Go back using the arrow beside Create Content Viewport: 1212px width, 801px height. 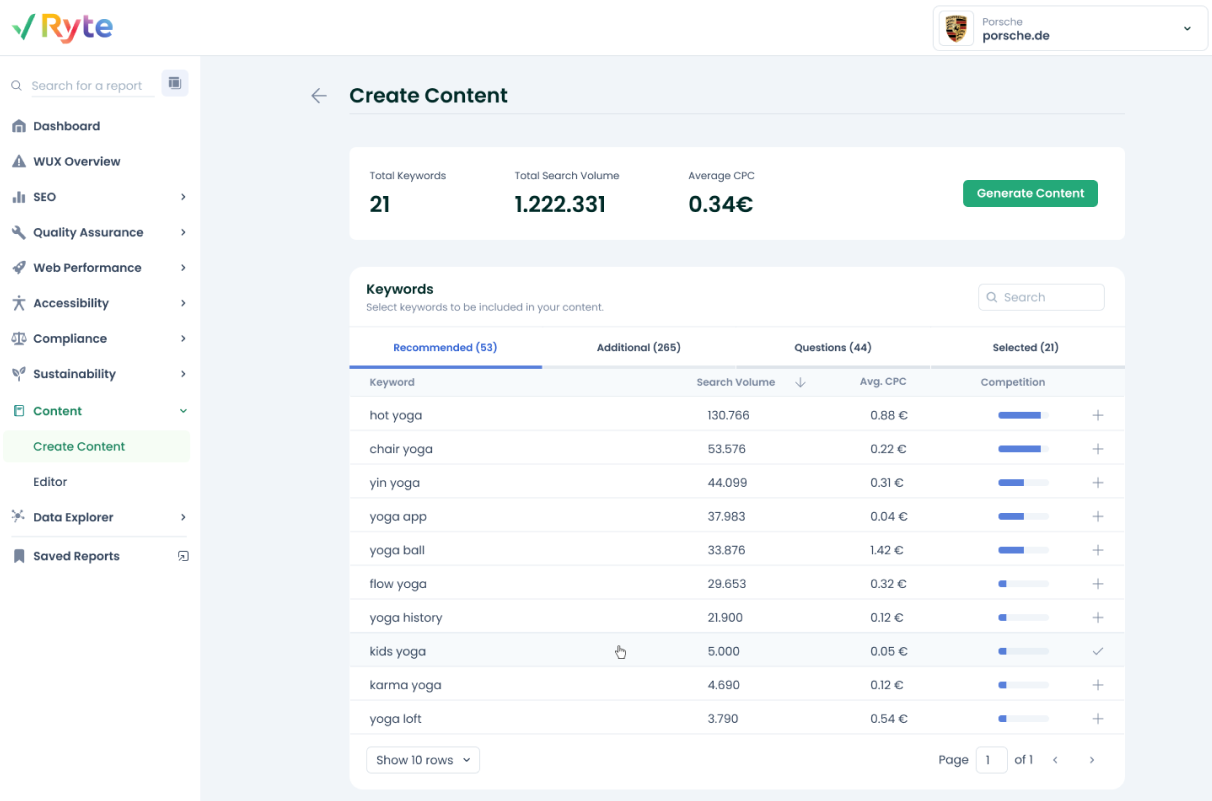[318, 96]
